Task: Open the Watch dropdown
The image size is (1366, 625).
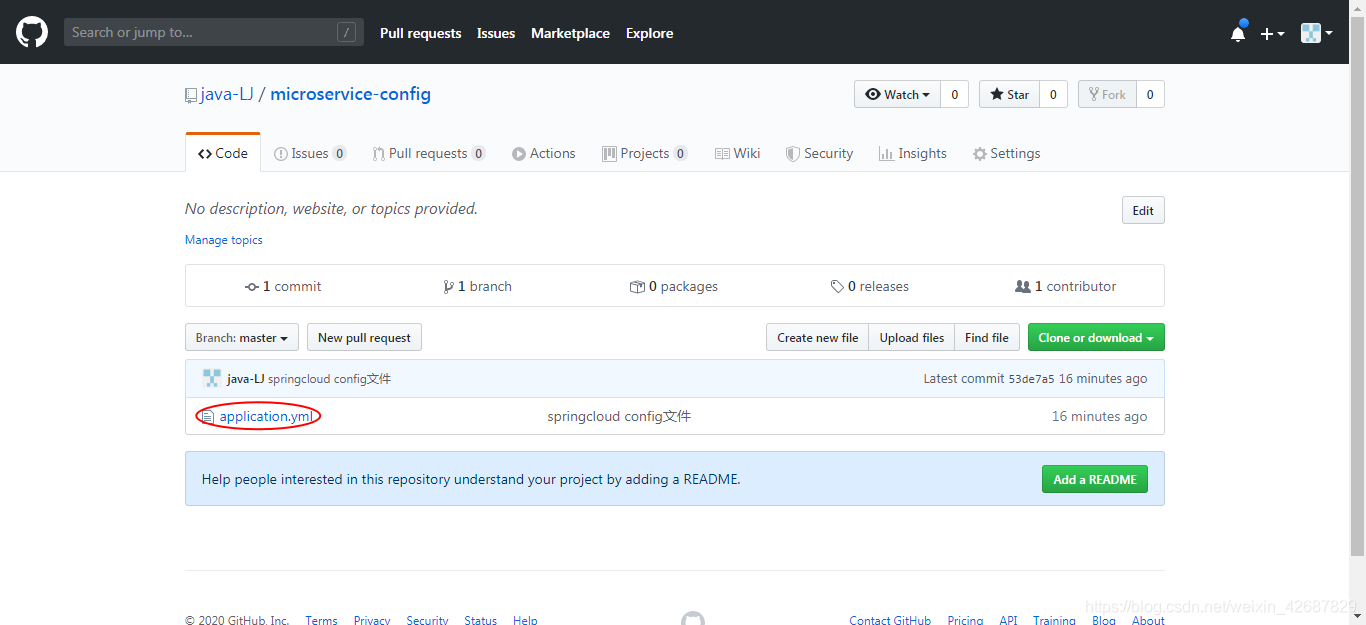Action: click(x=897, y=94)
